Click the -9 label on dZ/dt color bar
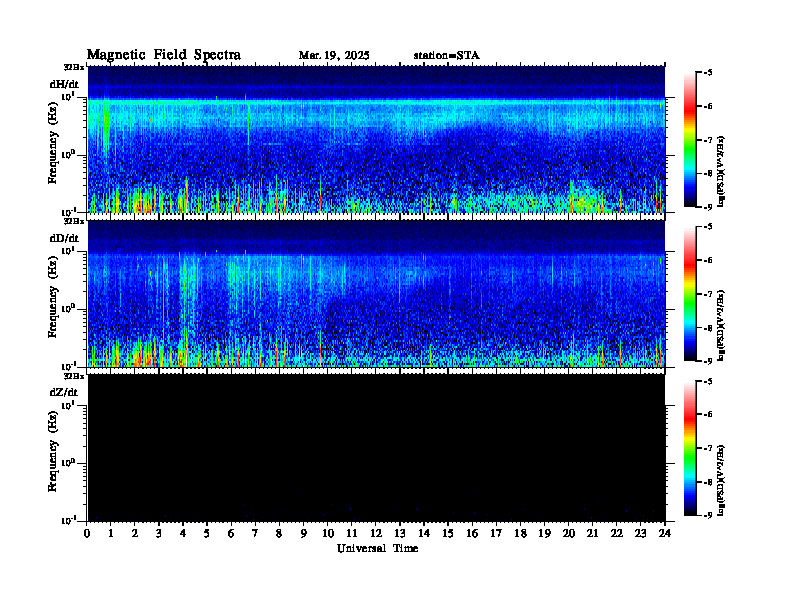 (x=708, y=515)
